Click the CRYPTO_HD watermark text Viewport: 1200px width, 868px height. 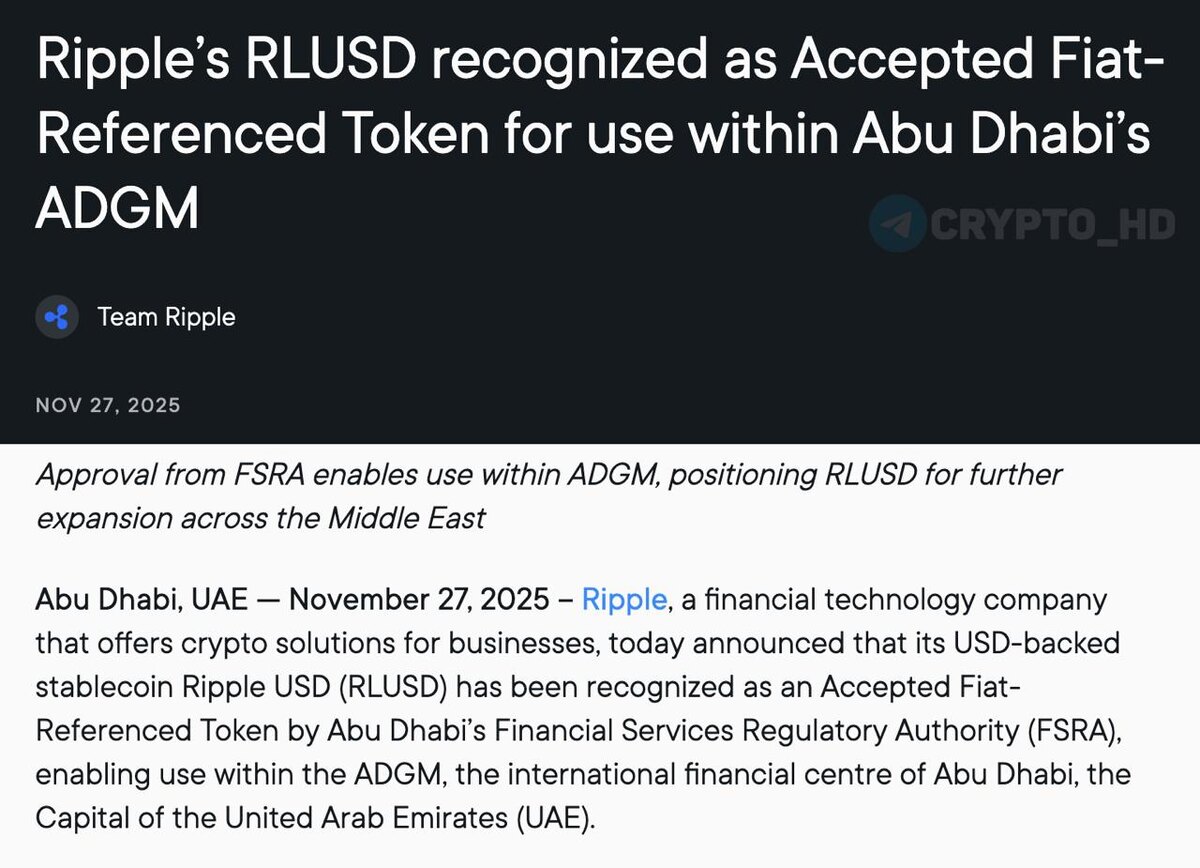pos(1052,225)
